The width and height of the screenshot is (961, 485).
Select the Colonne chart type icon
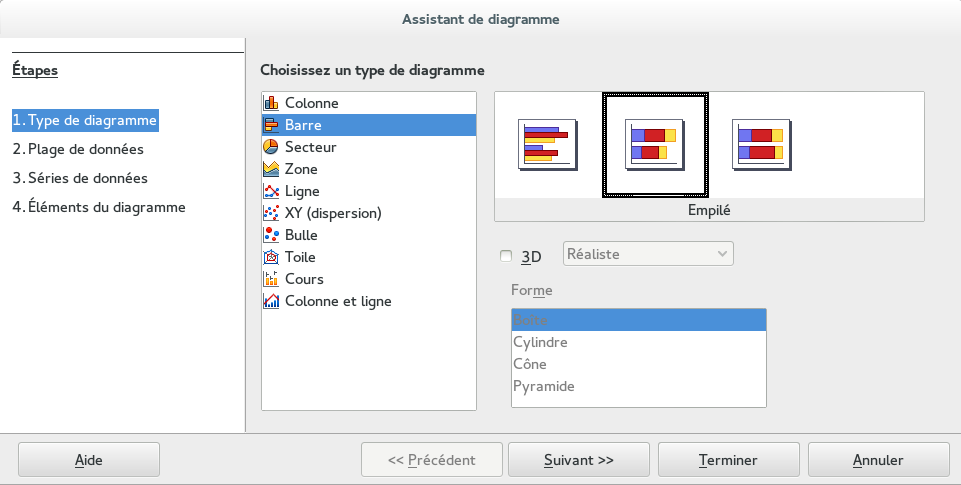point(271,103)
